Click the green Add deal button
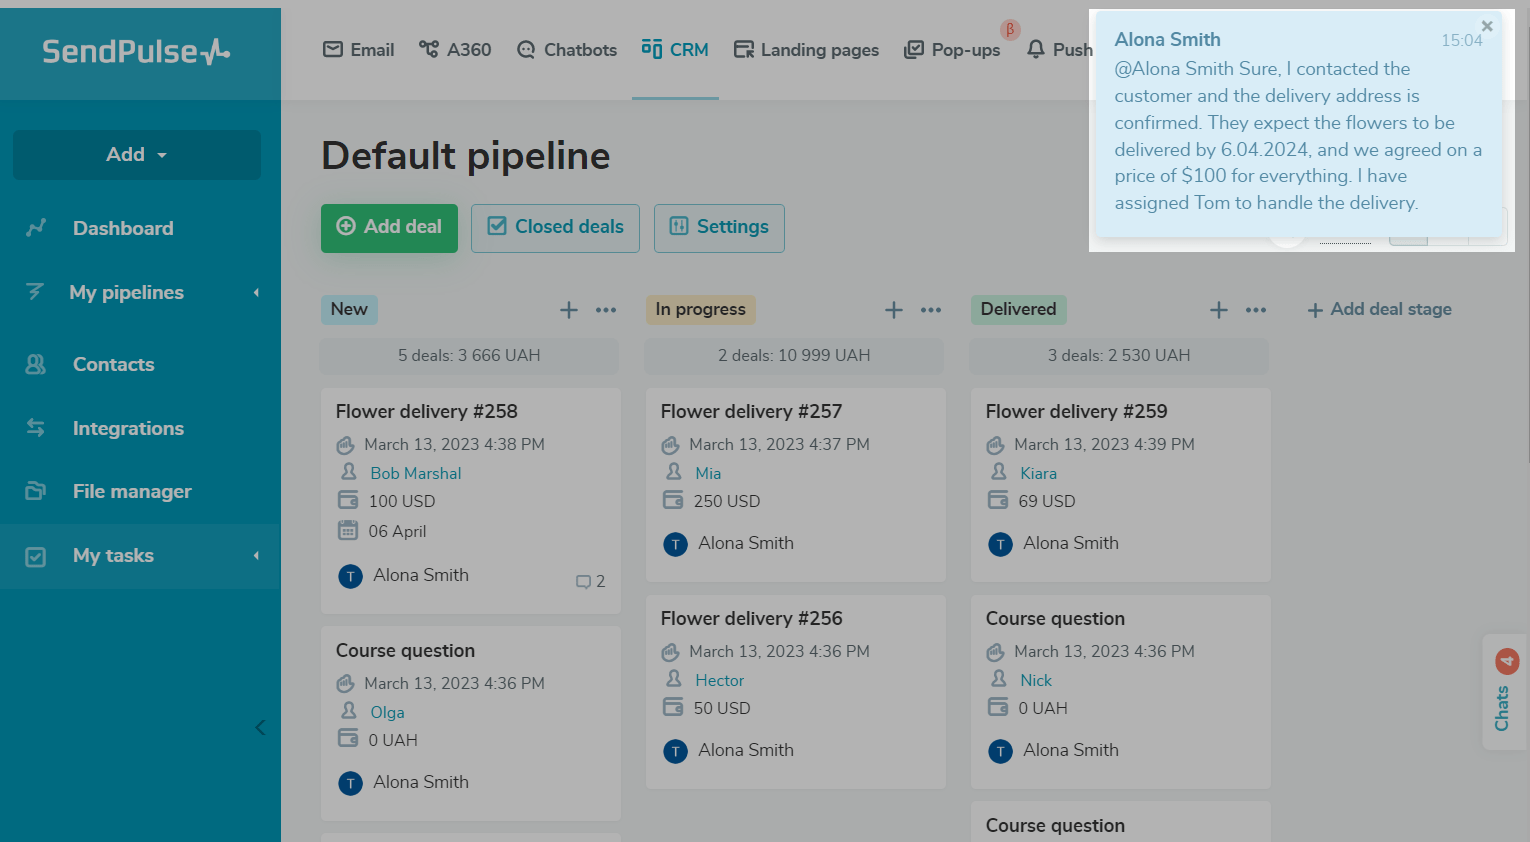The height and width of the screenshot is (842, 1530). click(x=389, y=227)
